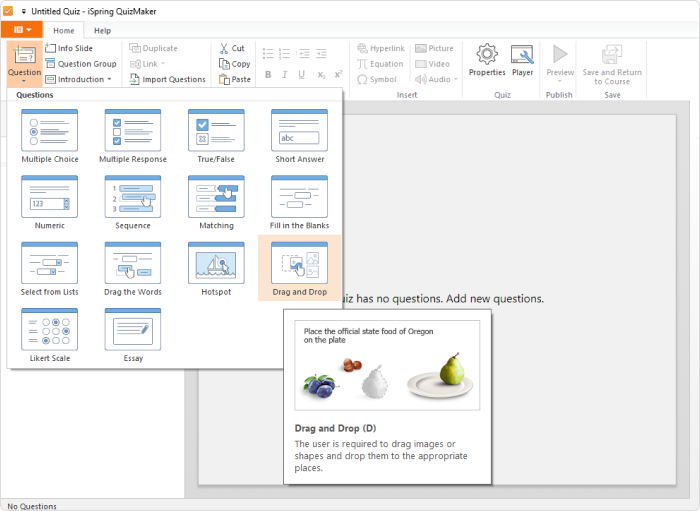700x511 pixels.
Task: Open the orange application menu dropdown
Action: pos(22,30)
